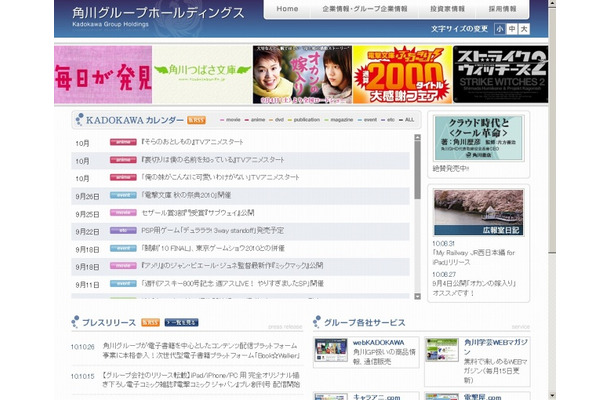Open PSP用ゲーム「デュラララ!!」 entry

[212, 230]
